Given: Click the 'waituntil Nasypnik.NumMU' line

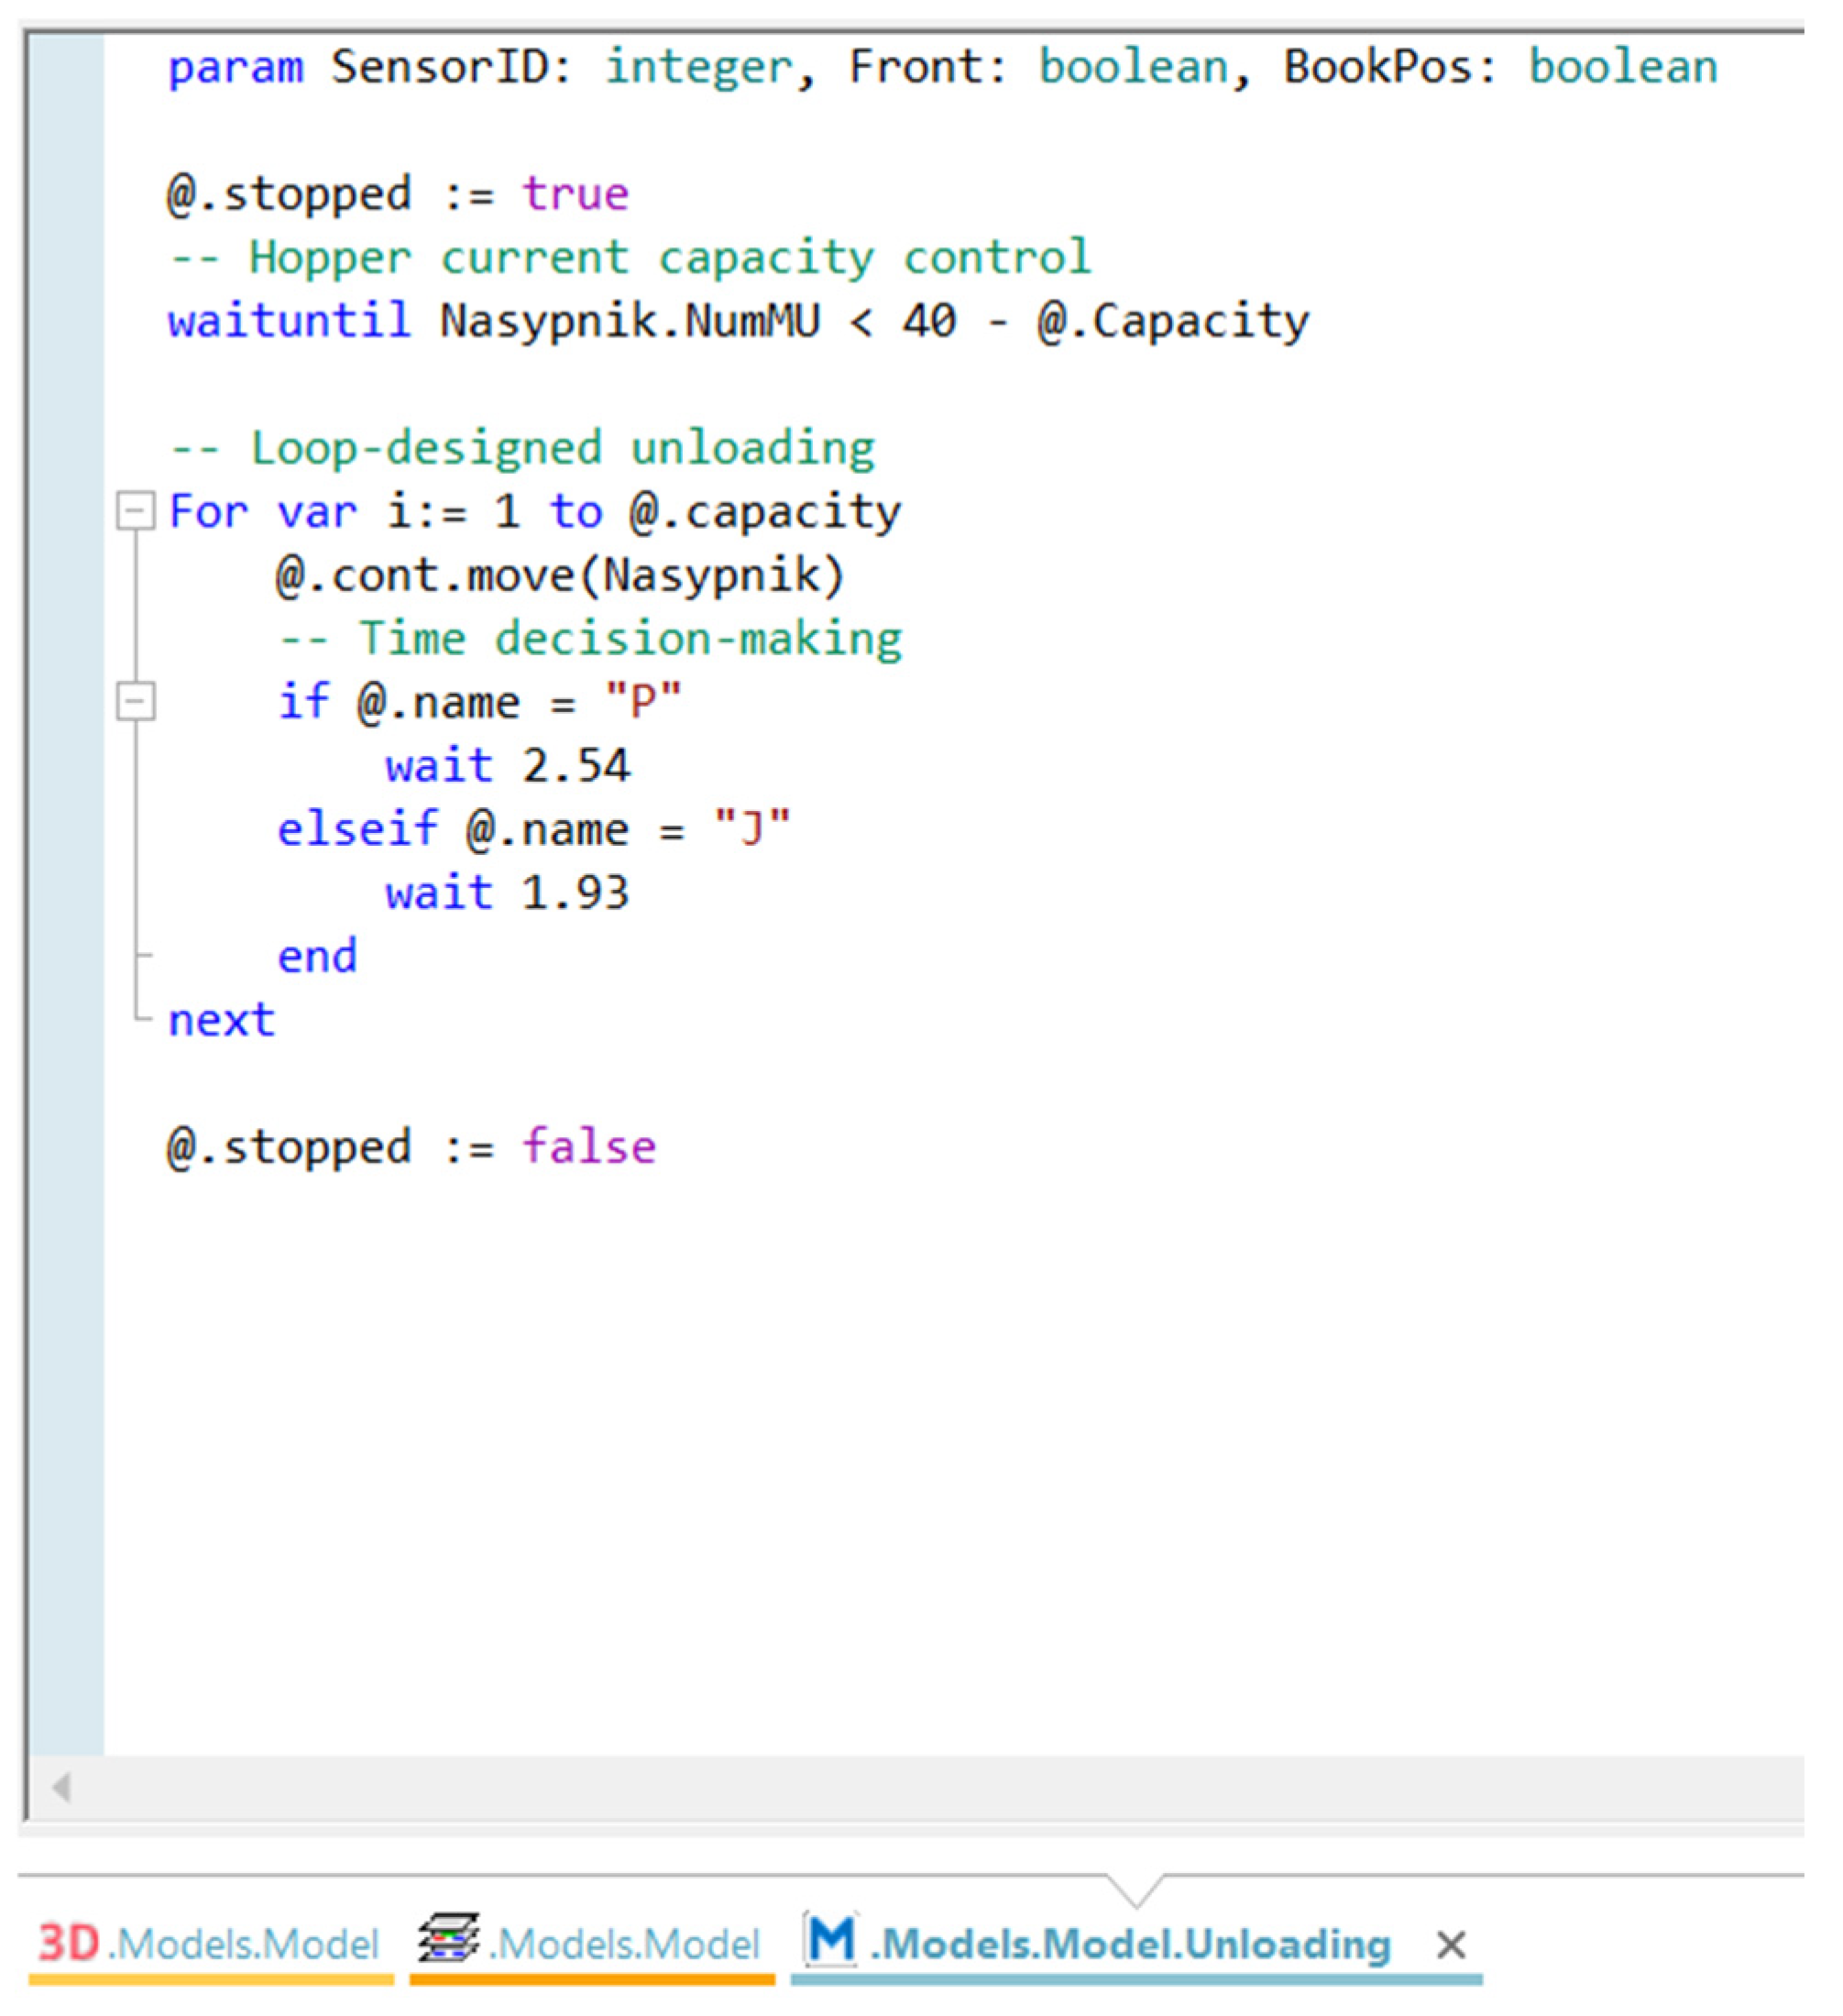Looking at the screenshot, I should pyautogui.click(x=738, y=321).
